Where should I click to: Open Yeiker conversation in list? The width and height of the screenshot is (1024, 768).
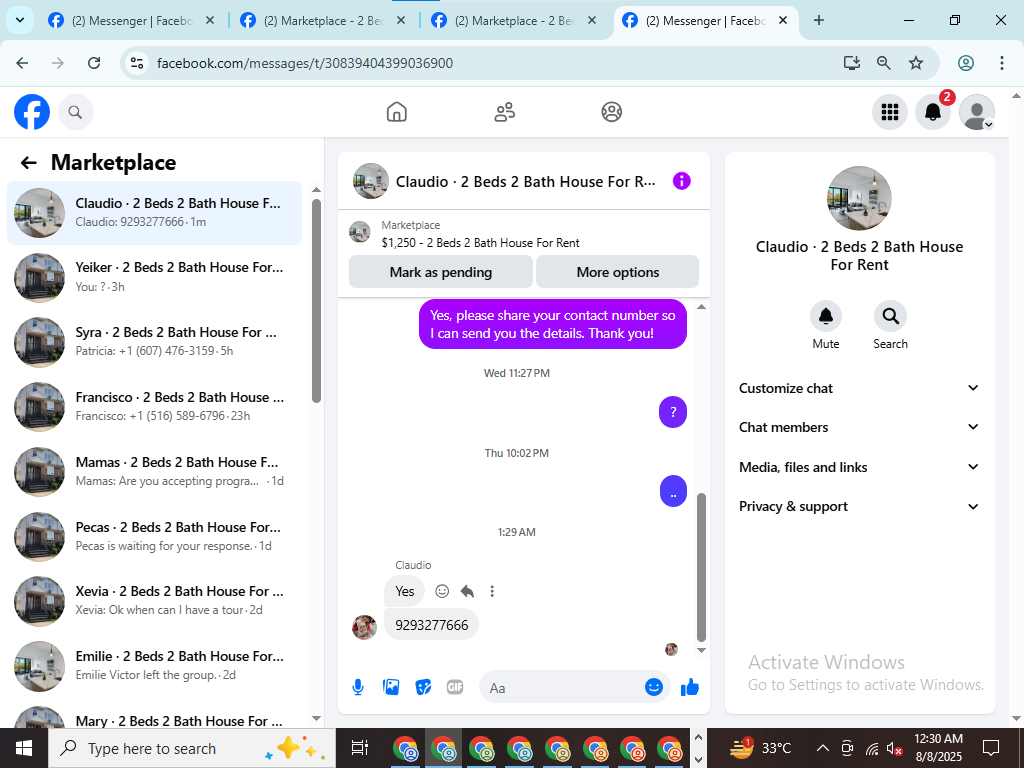[x=155, y=278]
